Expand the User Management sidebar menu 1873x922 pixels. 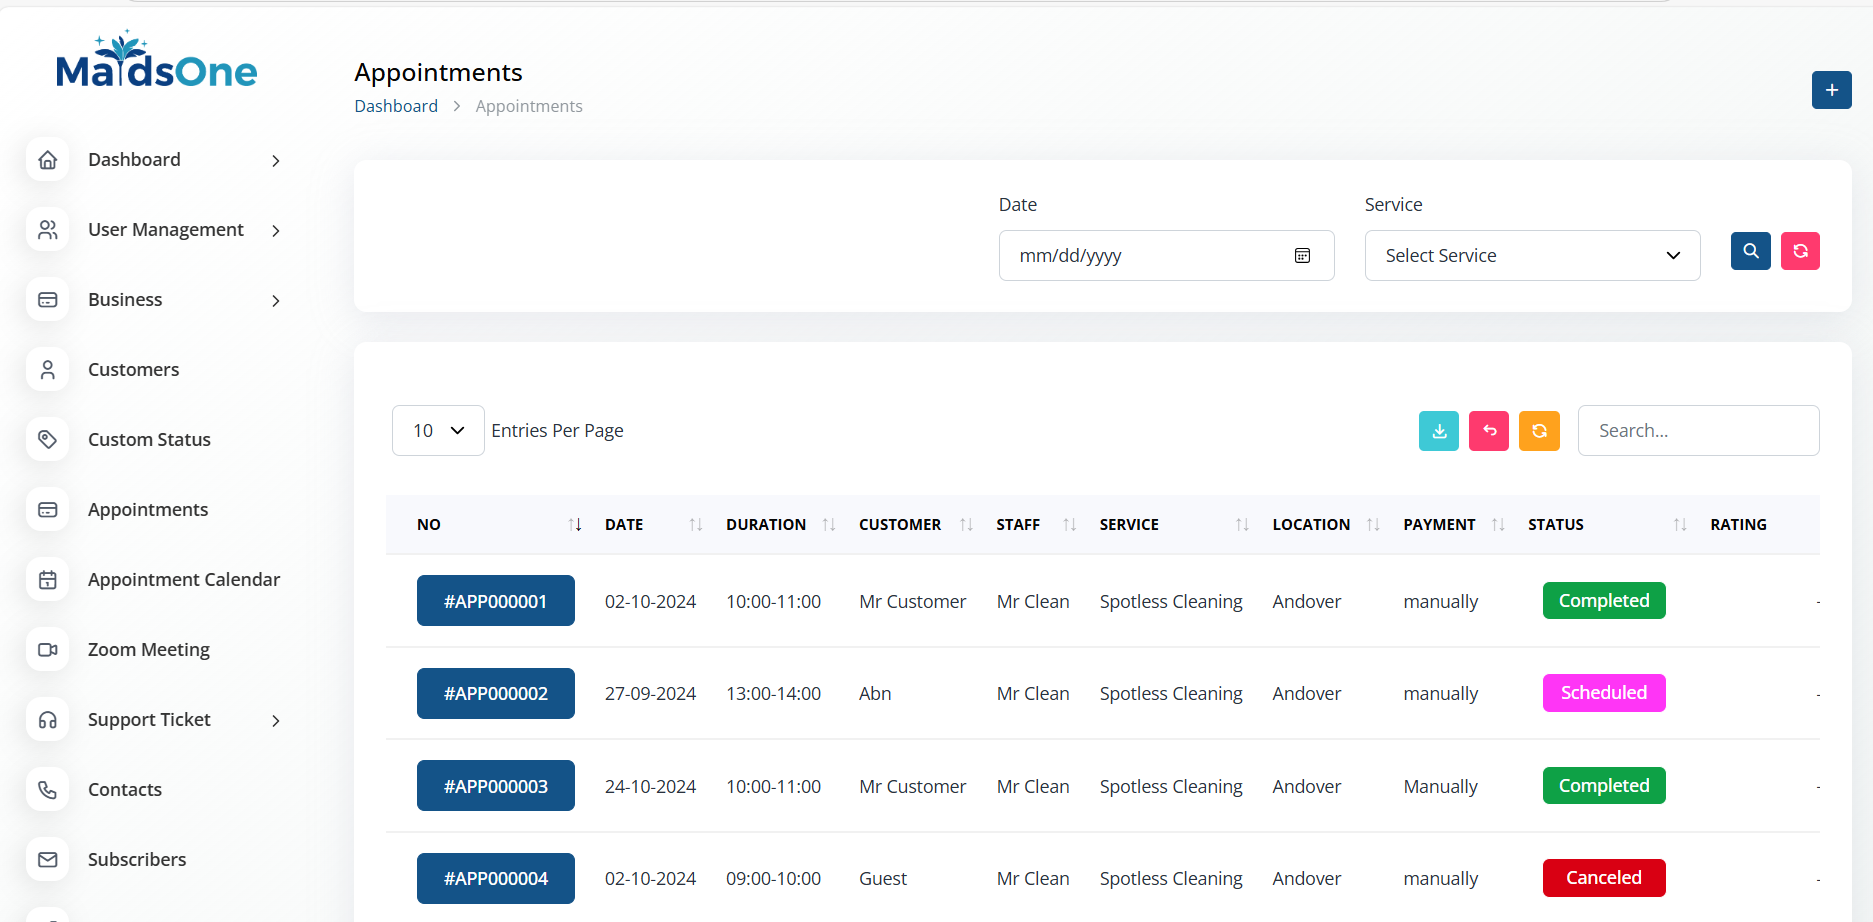(x=165, y=230)
